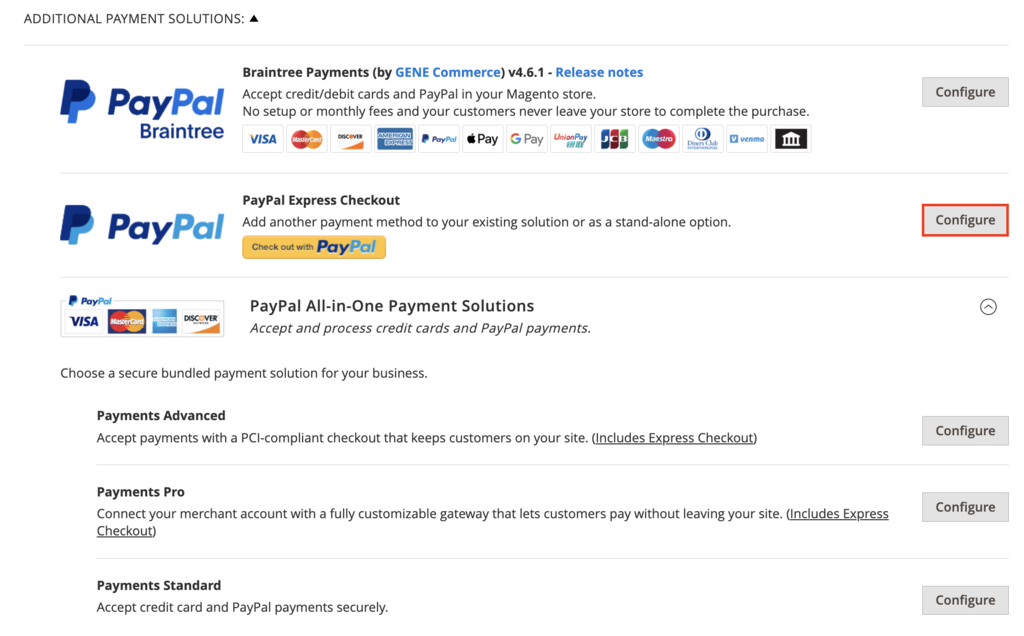Select the Diners Club icon
The height and width of the screenshot is (636, 1024).
(x=703, y=139)
